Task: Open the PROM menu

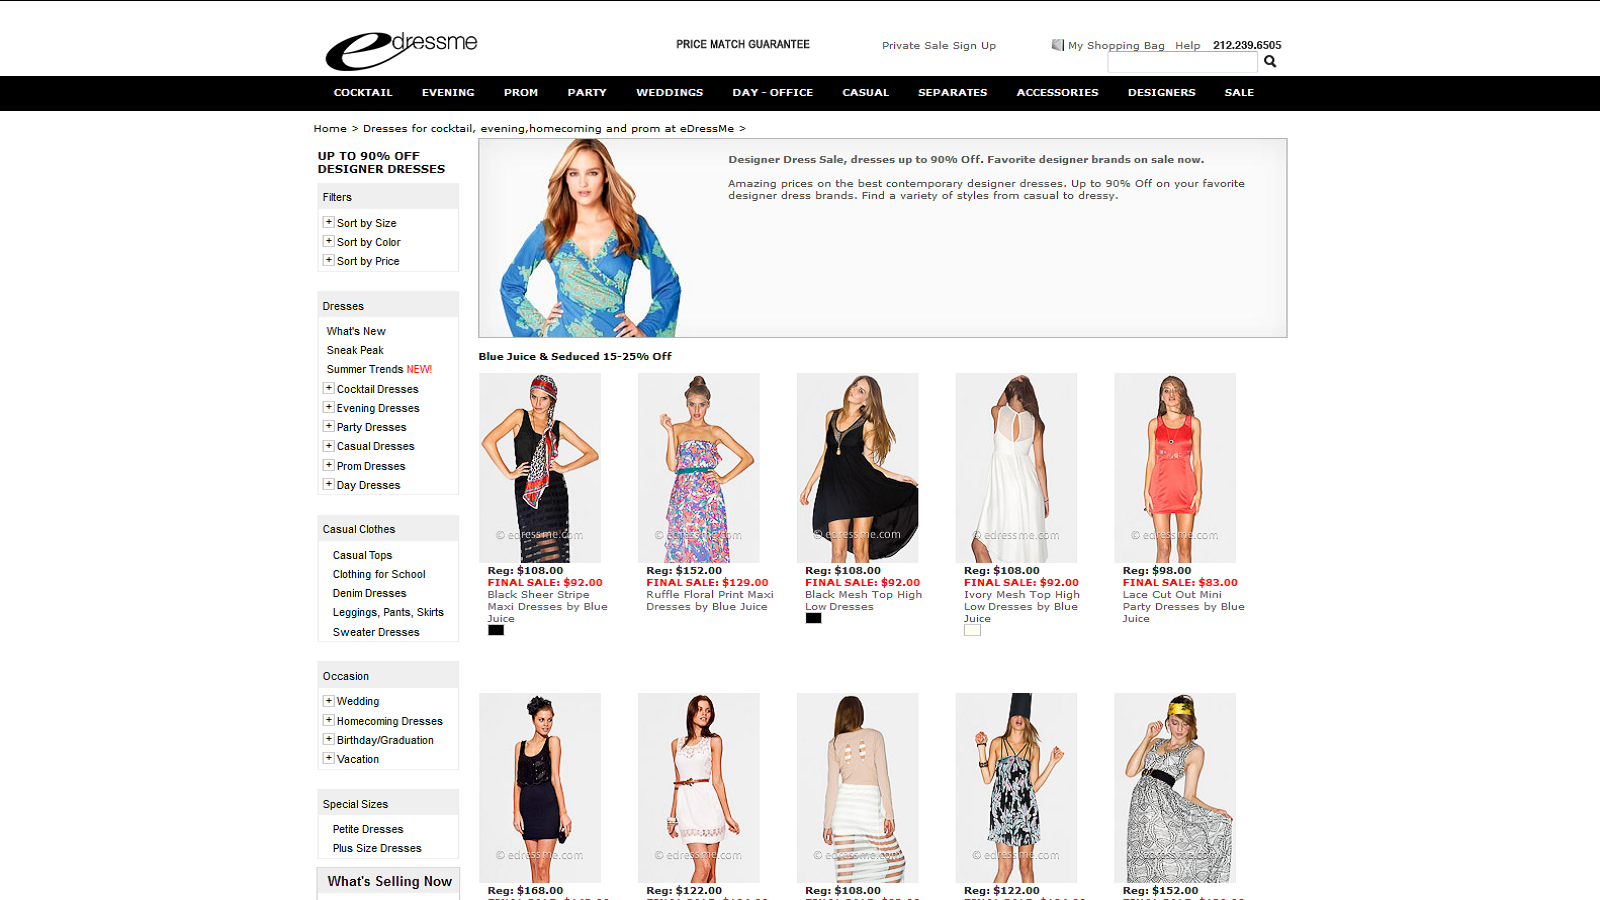Action: click(x=521, y=93)
